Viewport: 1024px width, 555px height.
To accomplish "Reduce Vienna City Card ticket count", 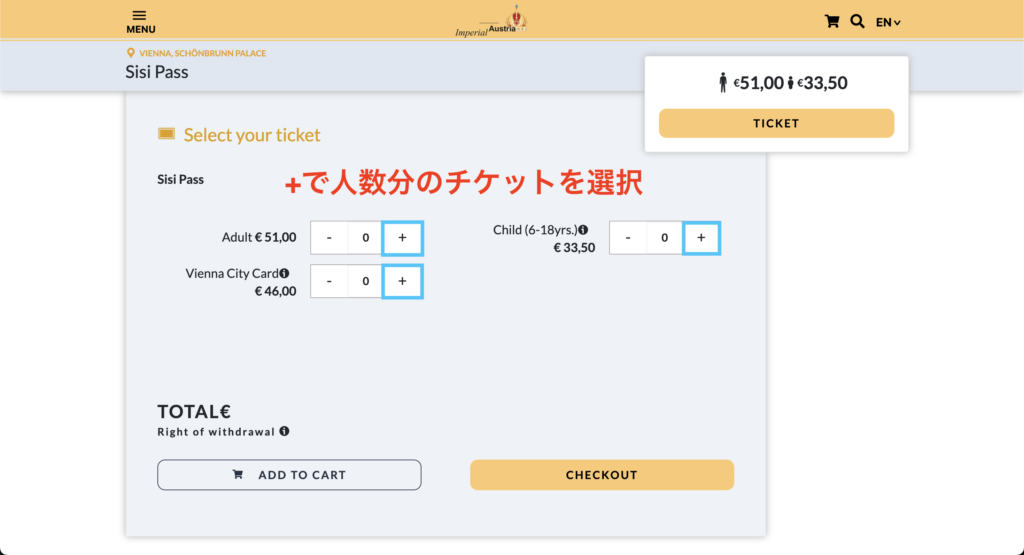I will pyautogui.click(x=329, y=281).
